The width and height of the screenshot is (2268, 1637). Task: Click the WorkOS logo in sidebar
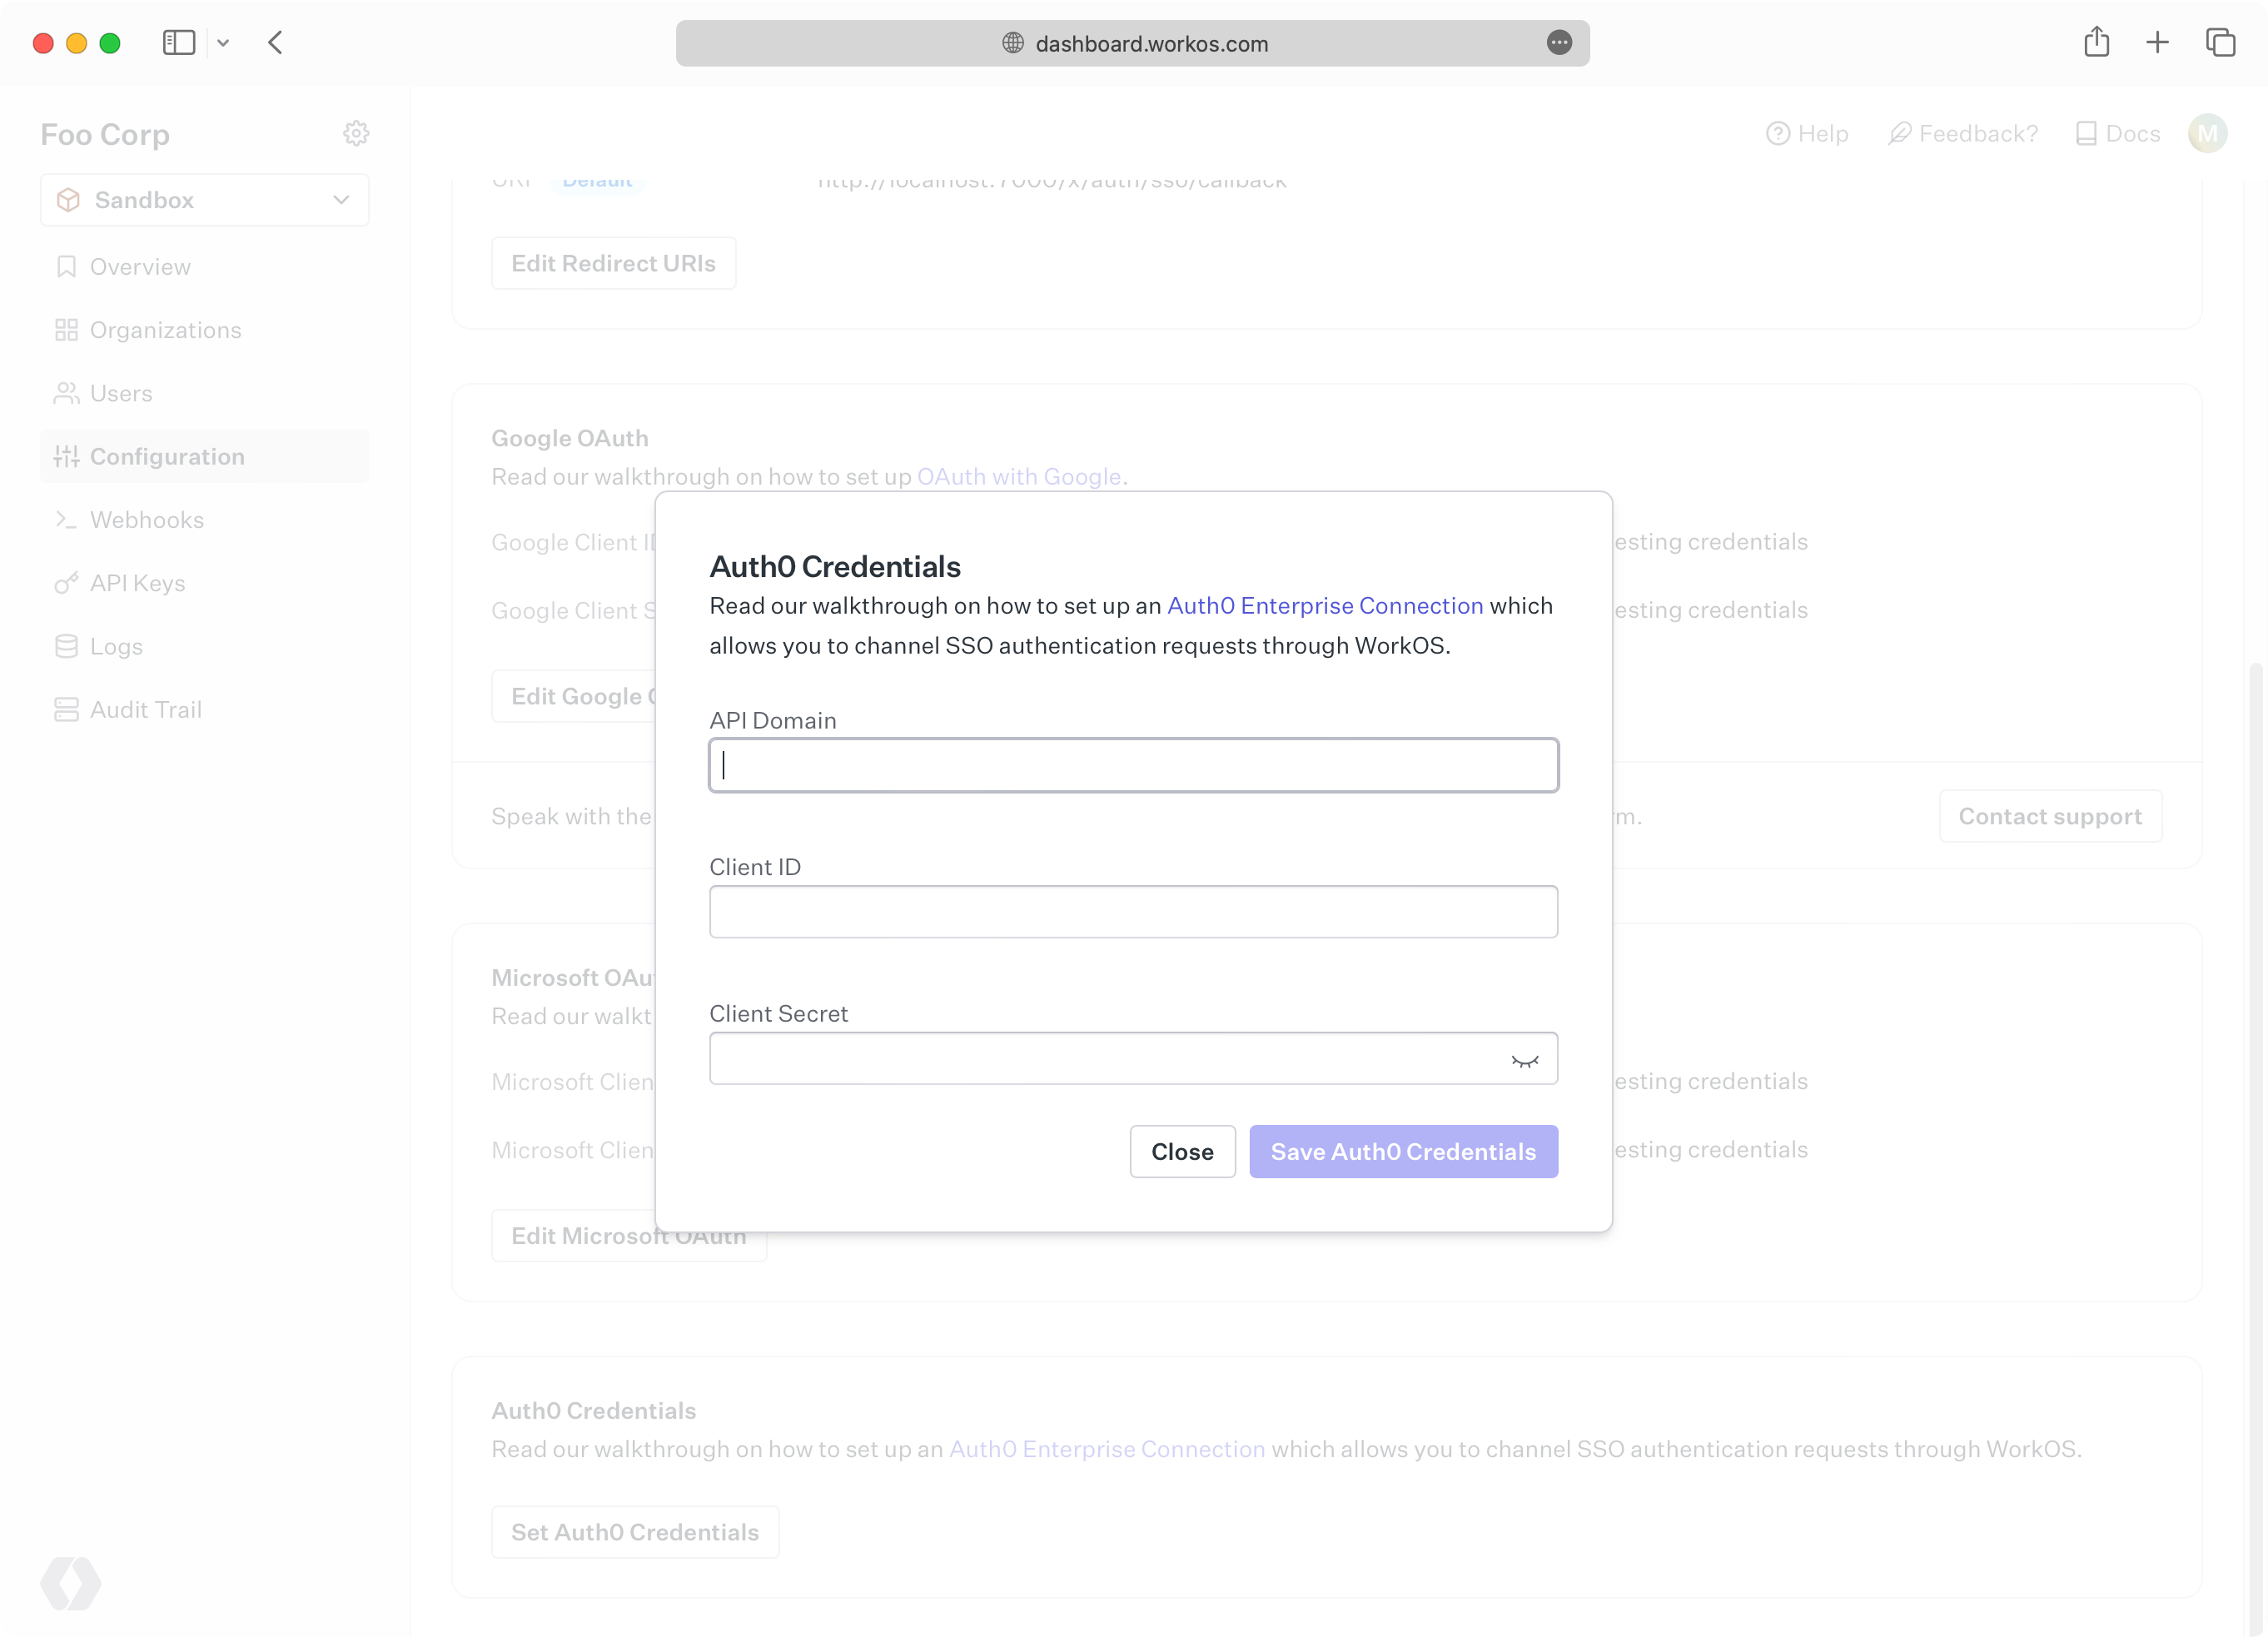(x=71, y=1583)
